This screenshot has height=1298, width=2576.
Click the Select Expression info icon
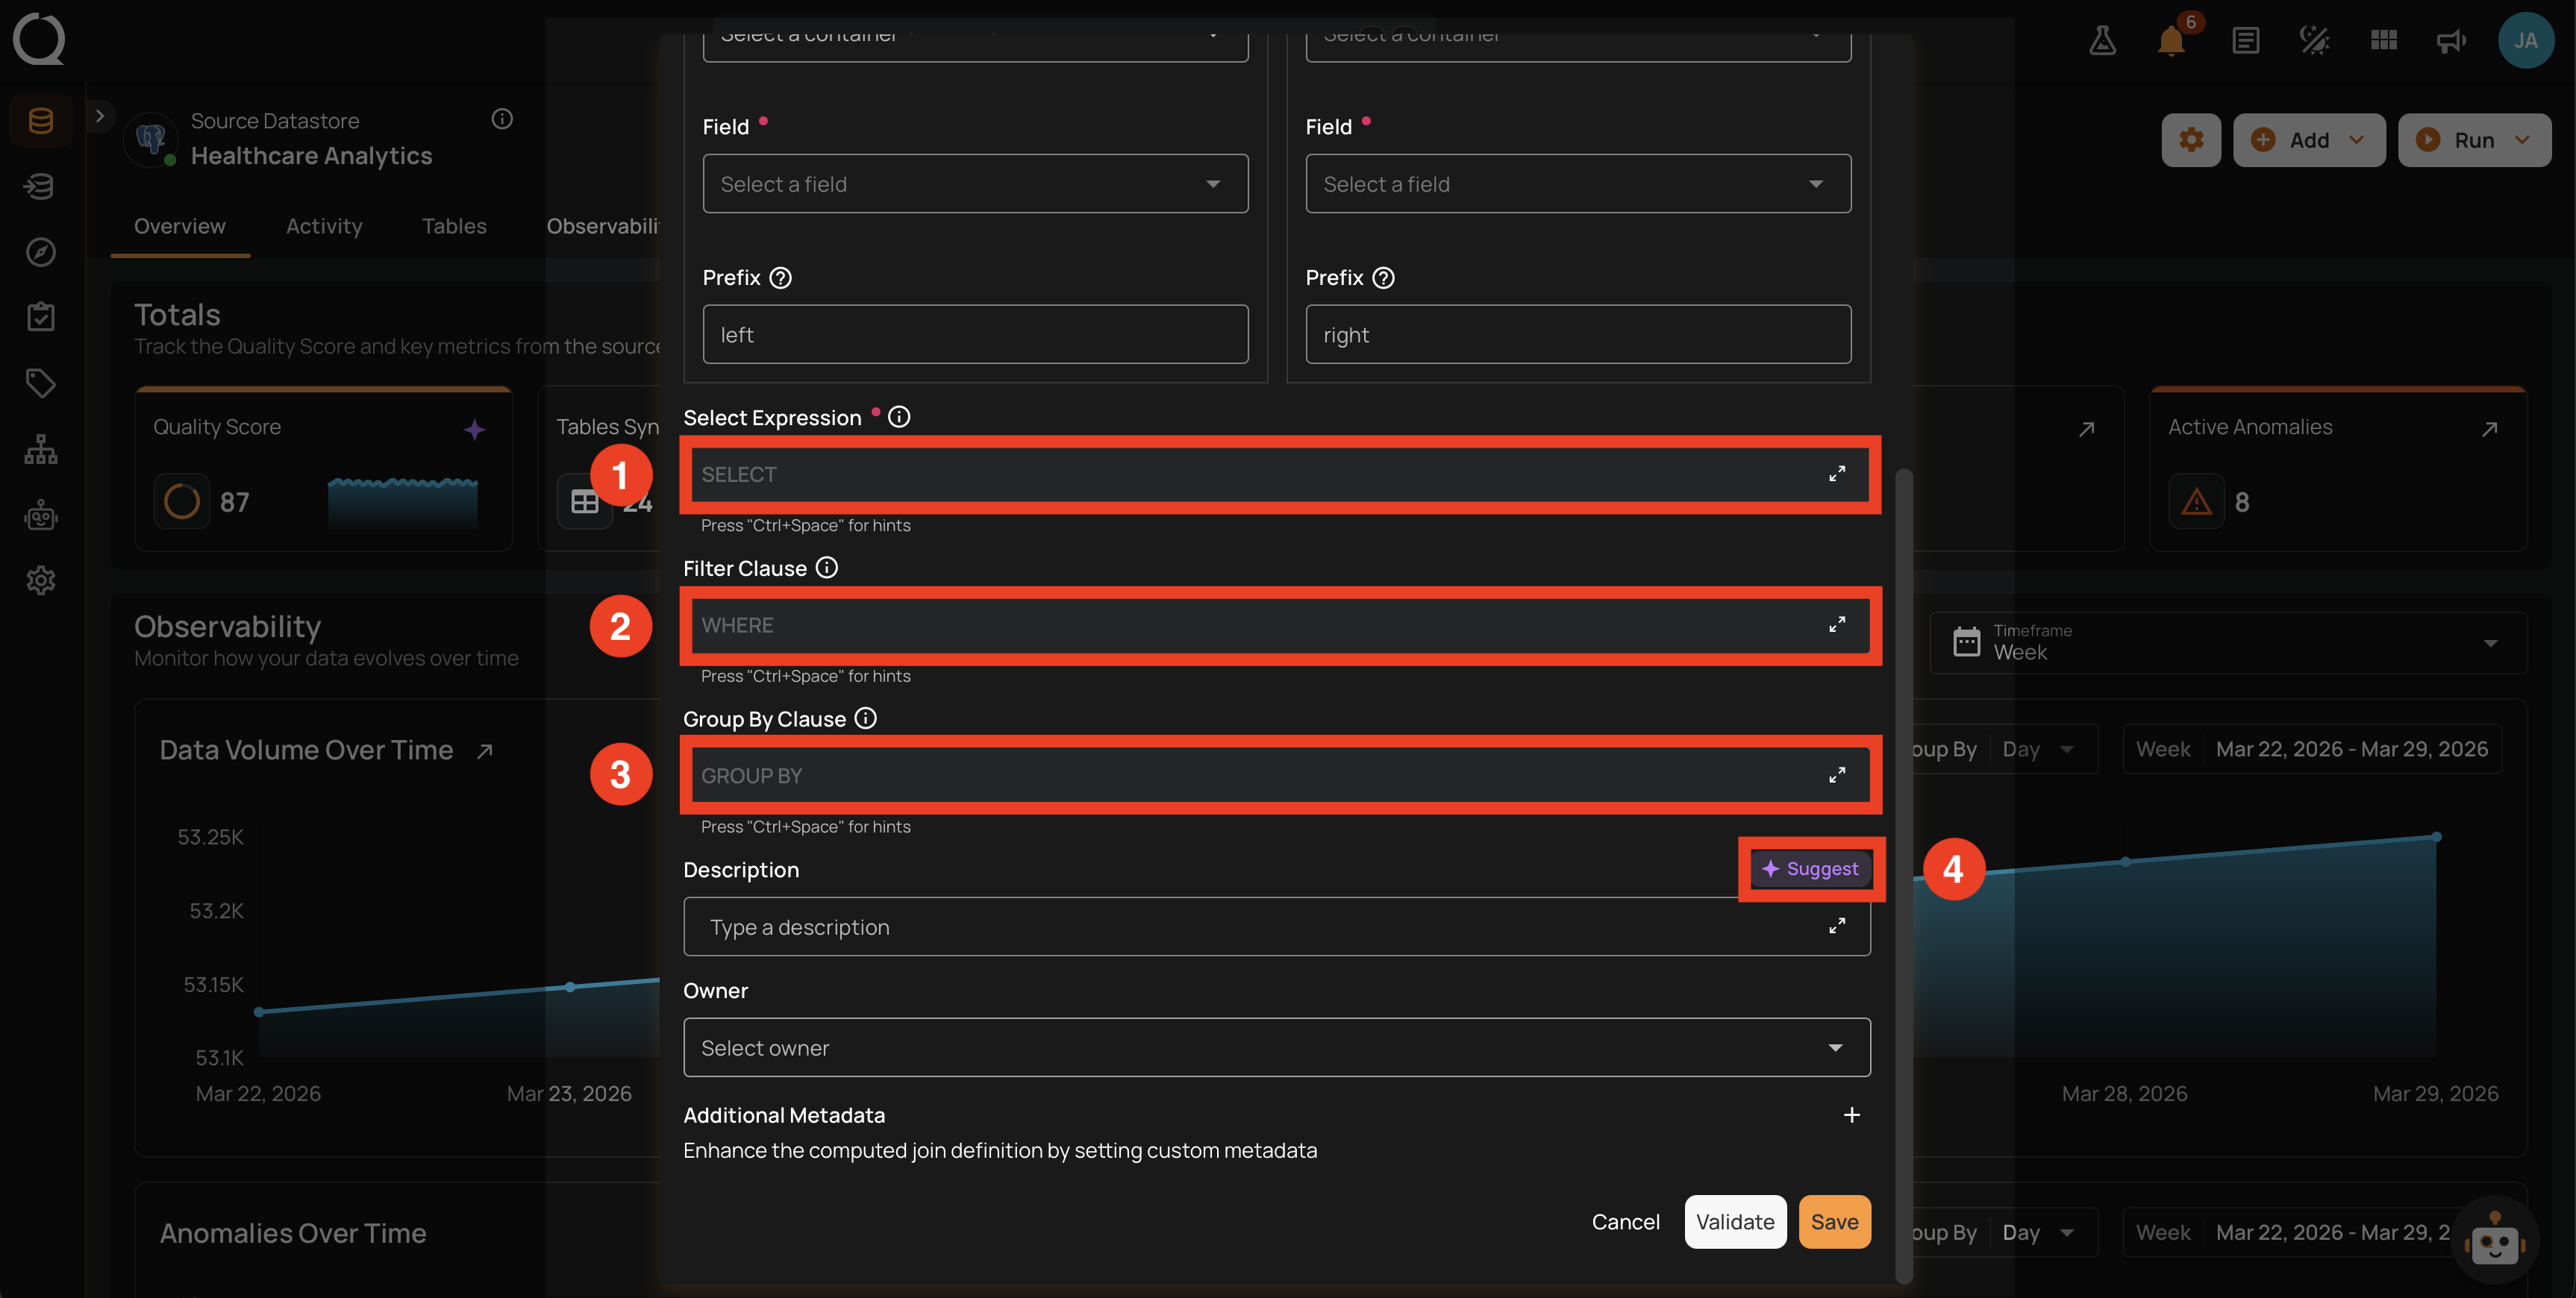pos(899,417)
